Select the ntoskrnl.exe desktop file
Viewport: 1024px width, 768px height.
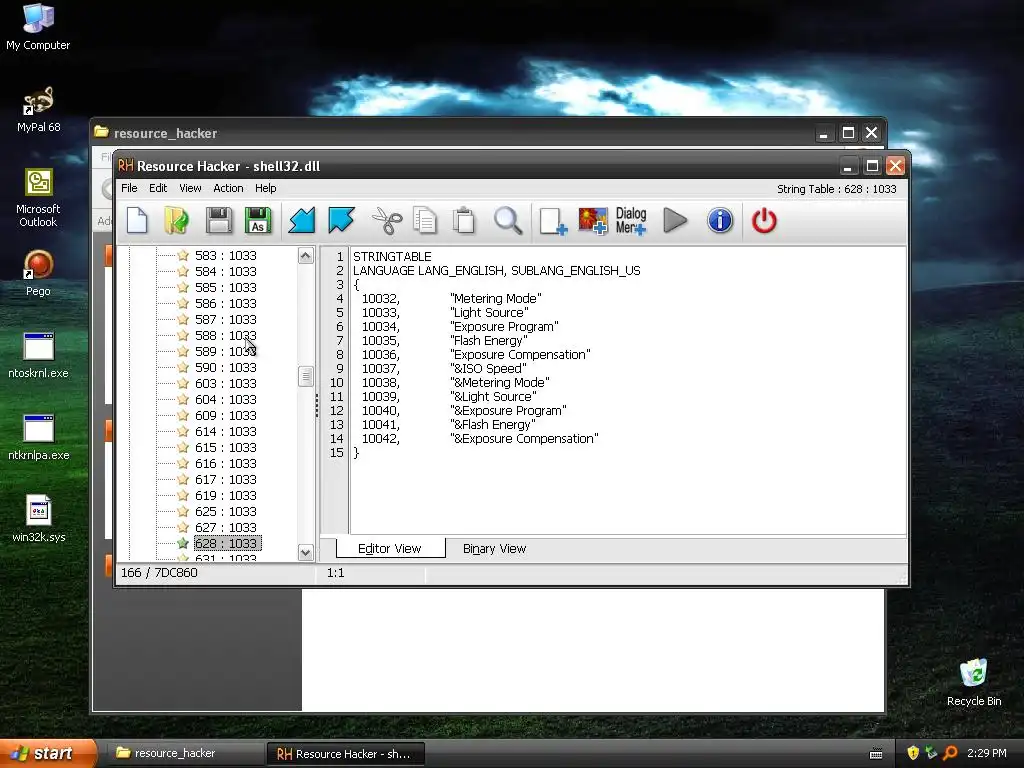(x=38, y=356)
